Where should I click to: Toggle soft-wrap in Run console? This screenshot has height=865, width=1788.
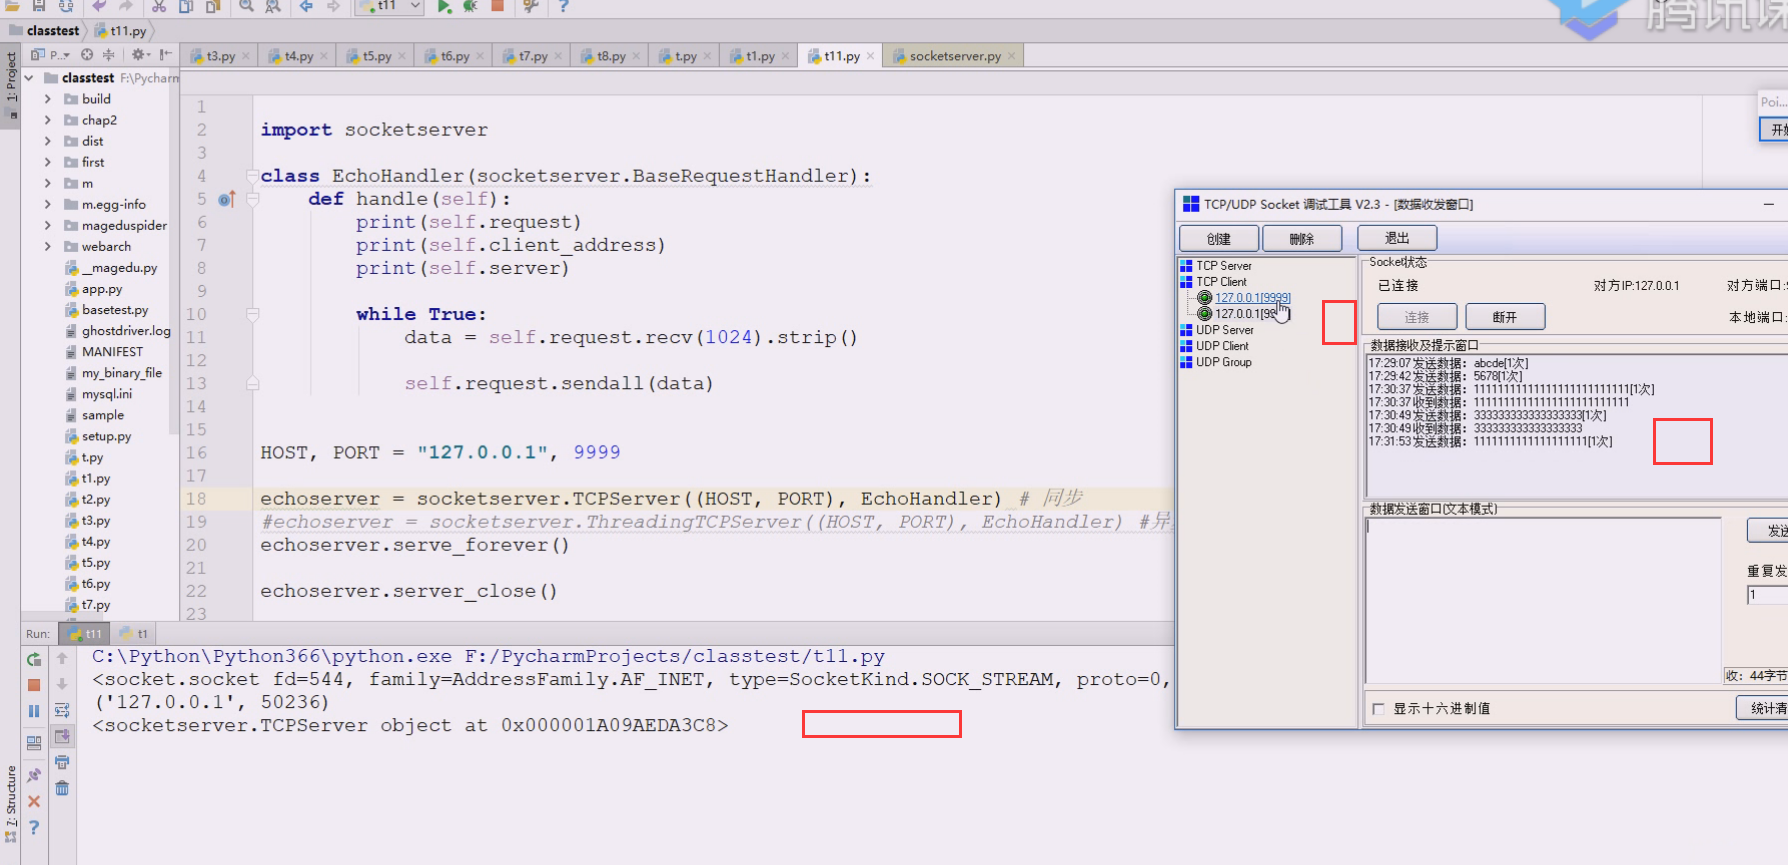(62, 711)
